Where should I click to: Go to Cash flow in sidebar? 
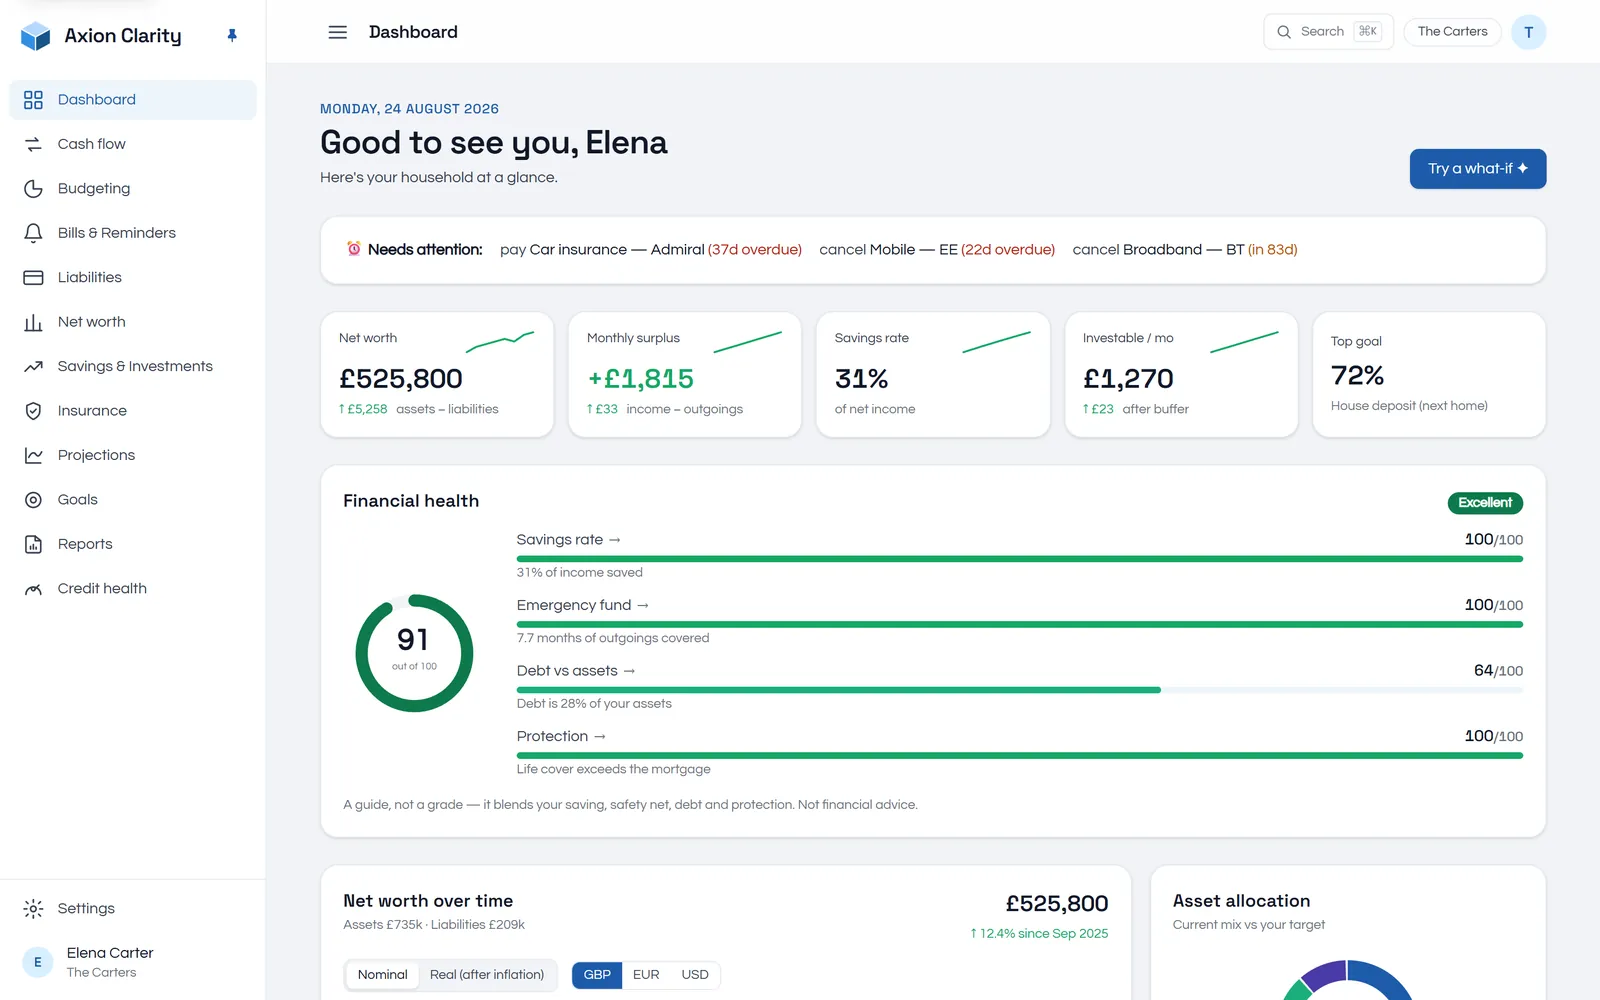133,144
